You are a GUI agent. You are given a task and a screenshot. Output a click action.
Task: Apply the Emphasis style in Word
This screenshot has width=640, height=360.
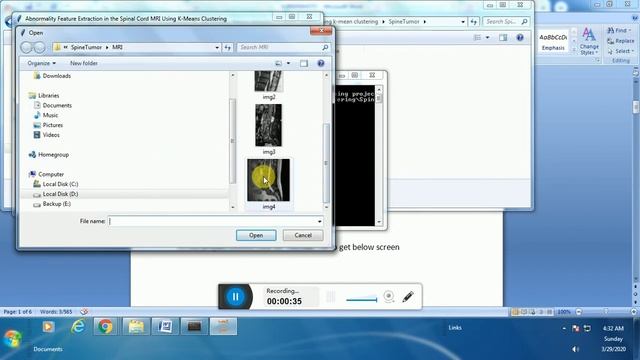[x=553, y=42]
